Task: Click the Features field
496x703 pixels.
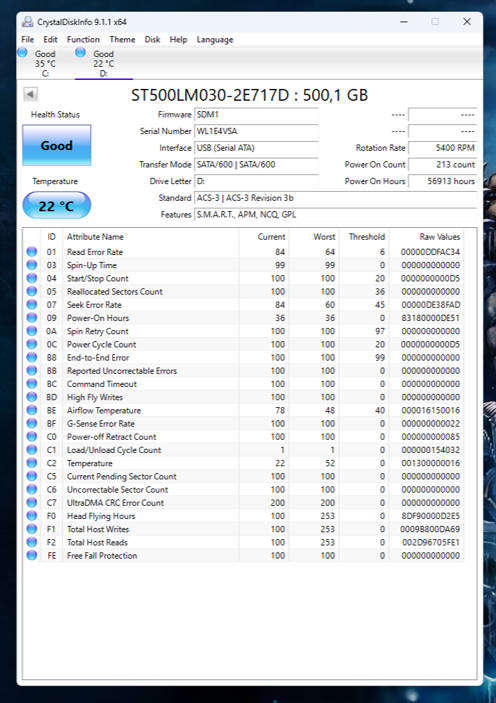Action: point(335,215)
